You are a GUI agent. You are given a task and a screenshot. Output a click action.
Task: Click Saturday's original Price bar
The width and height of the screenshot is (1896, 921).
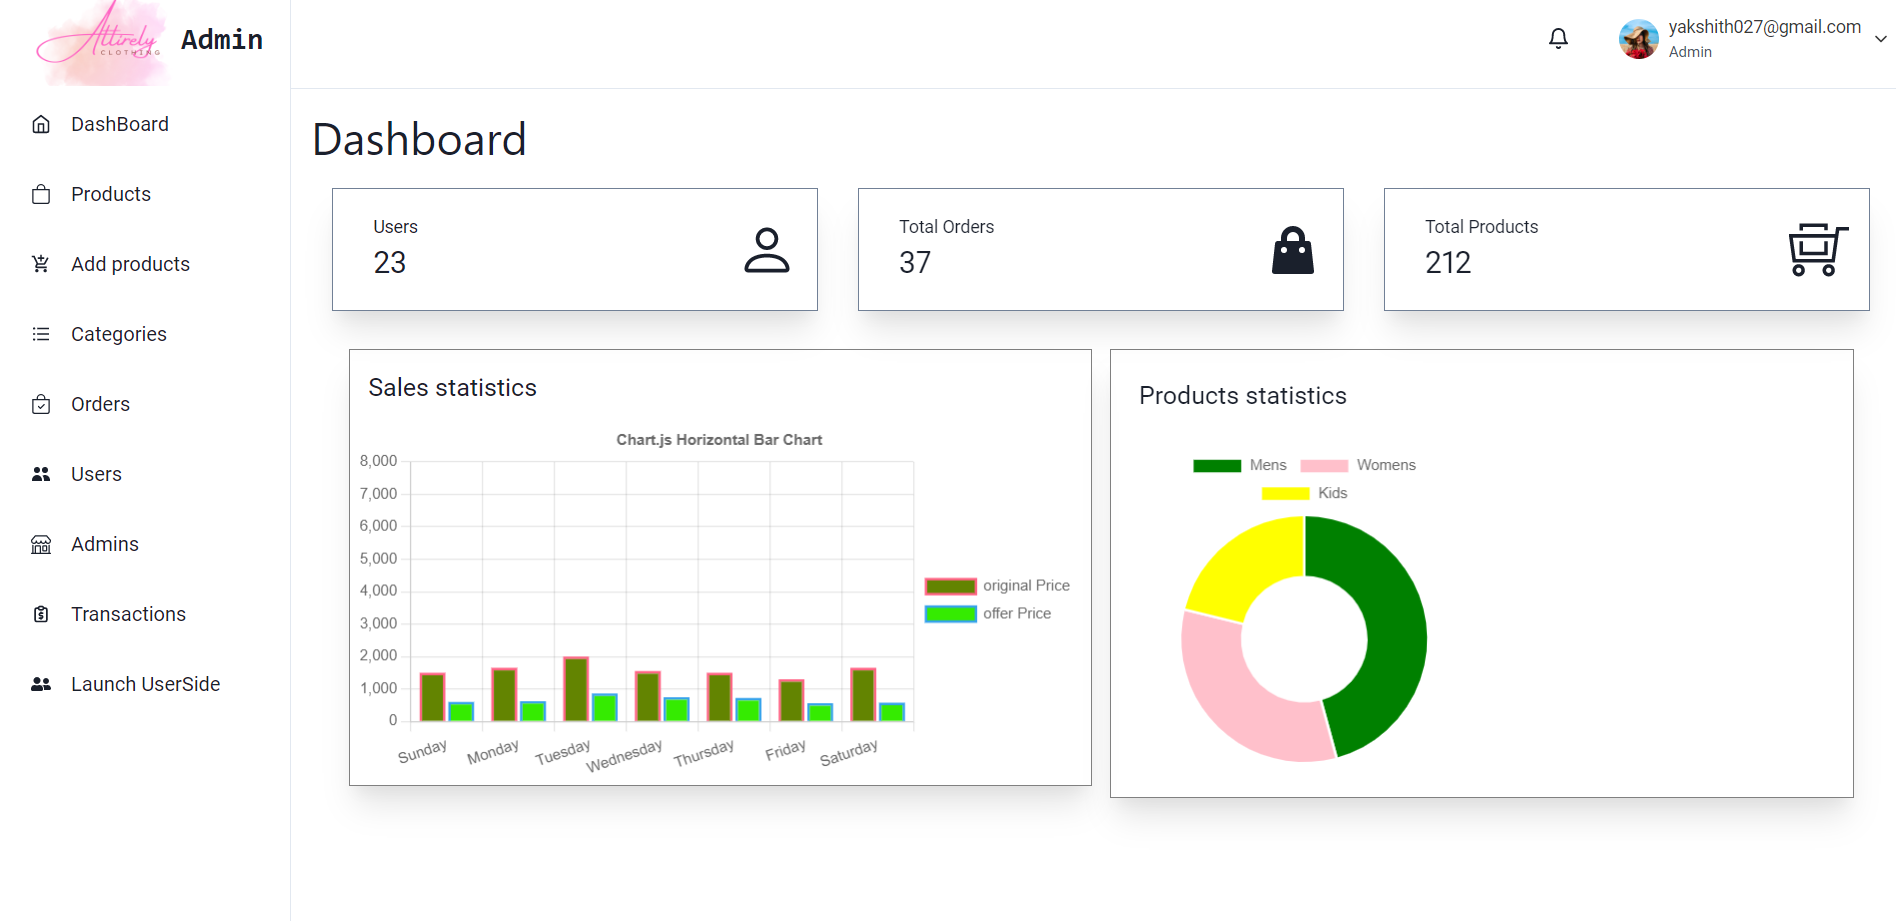tap(863, 695)
